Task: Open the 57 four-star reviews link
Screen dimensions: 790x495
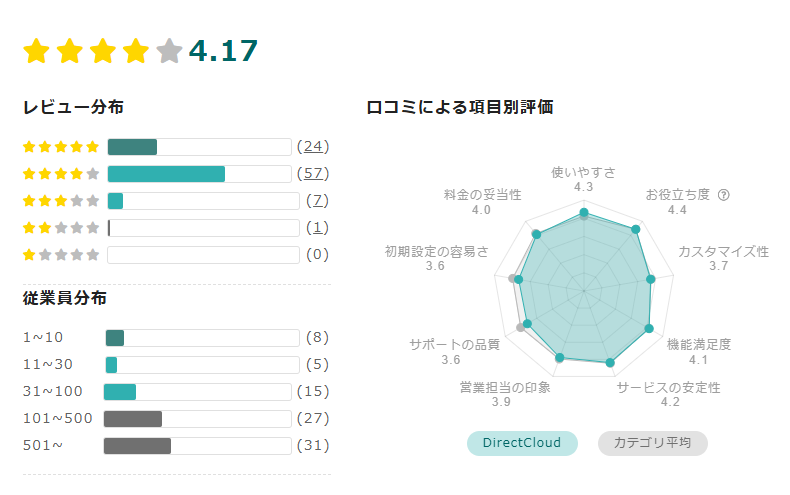Action: [313, 174]
